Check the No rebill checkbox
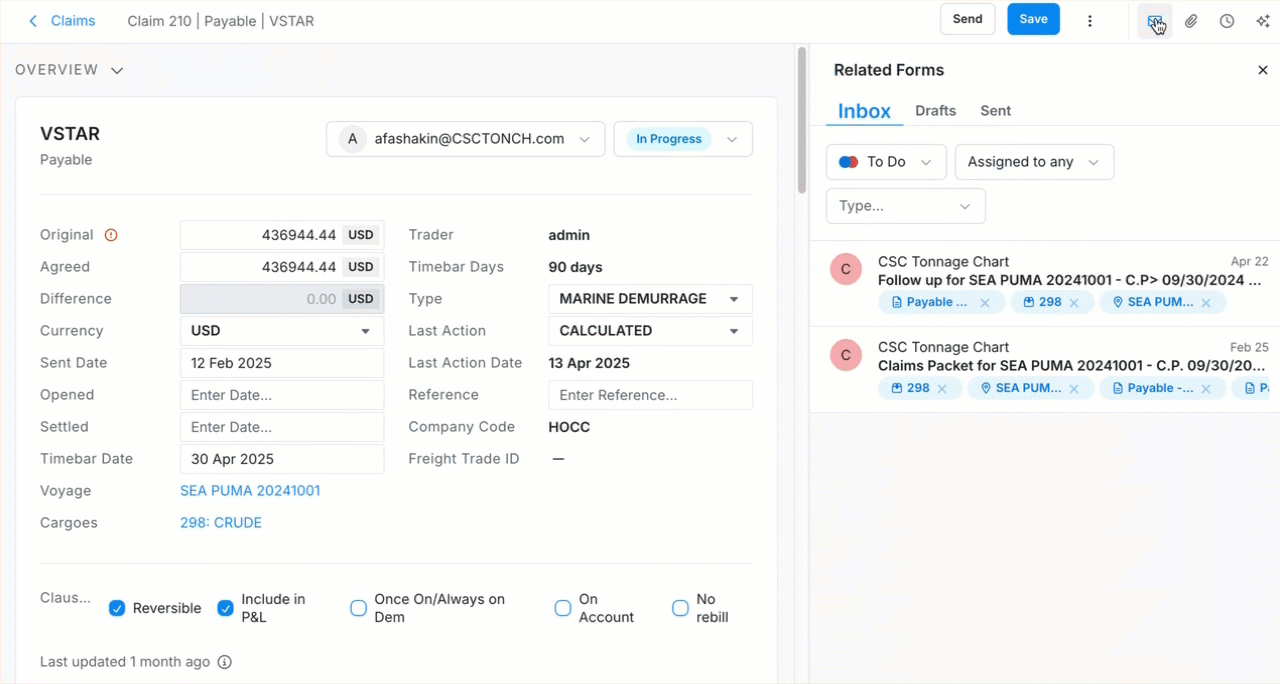The image size is (1280, 684). [x=680, y=608]
